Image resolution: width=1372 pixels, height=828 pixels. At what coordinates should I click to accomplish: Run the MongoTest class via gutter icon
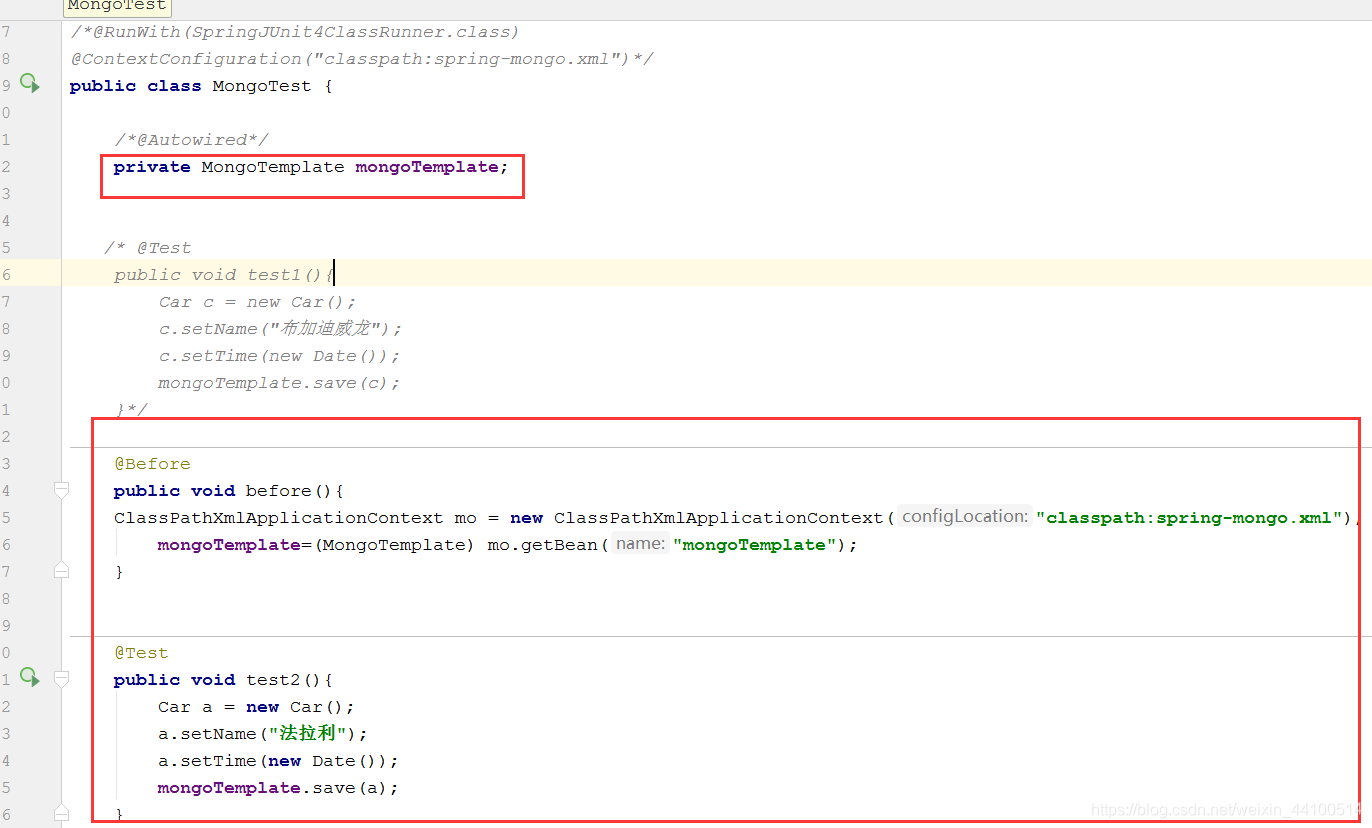(30, 84)
